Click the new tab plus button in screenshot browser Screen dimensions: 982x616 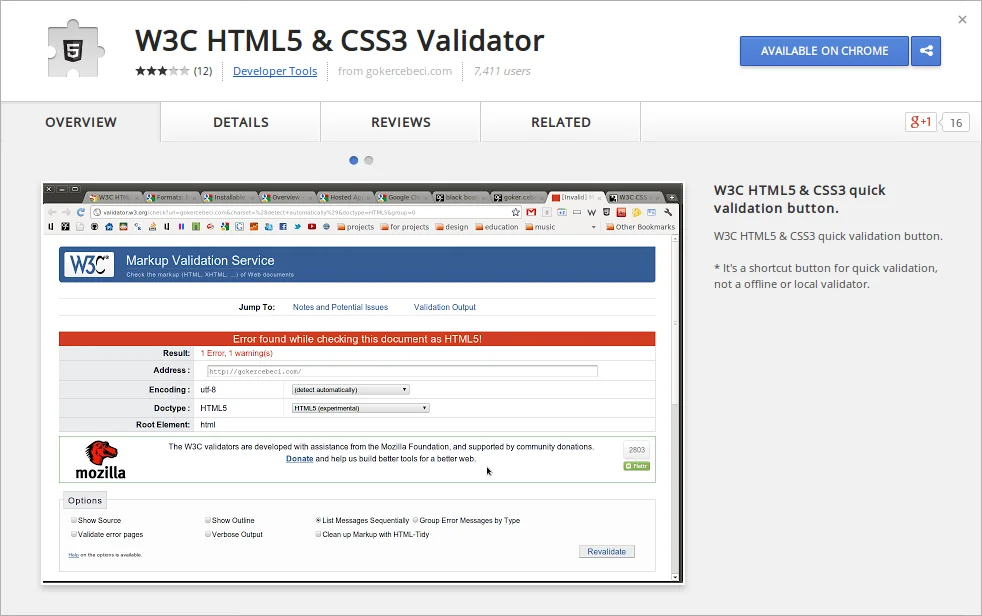[671, 198]
